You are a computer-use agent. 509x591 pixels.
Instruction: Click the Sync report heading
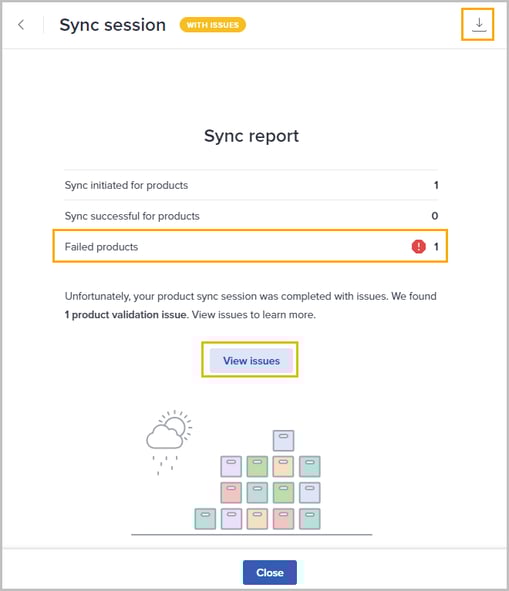point(251,136)
